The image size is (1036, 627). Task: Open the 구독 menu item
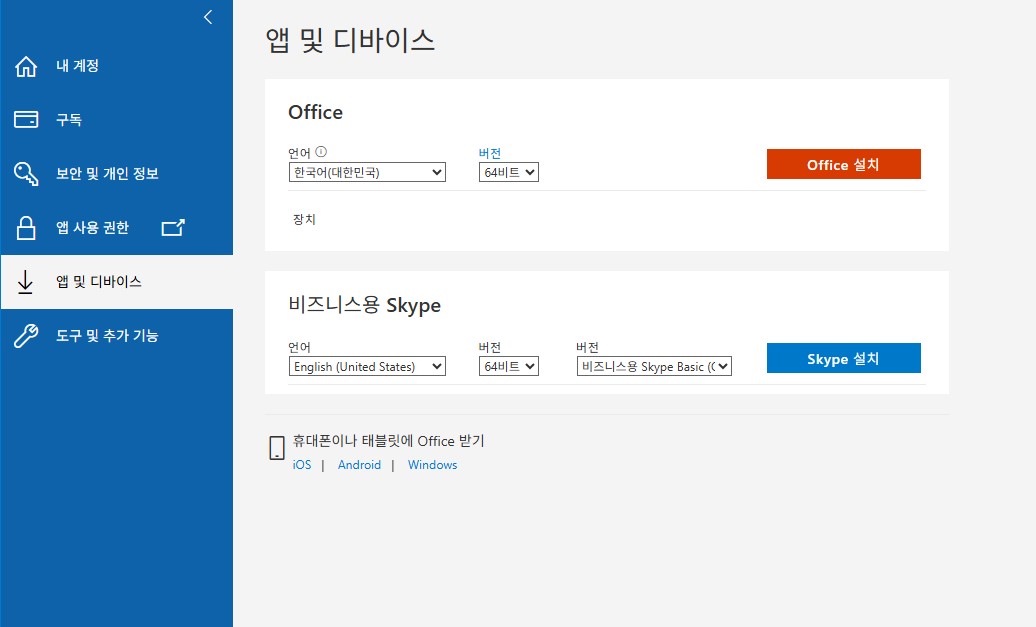pos(117,120)
